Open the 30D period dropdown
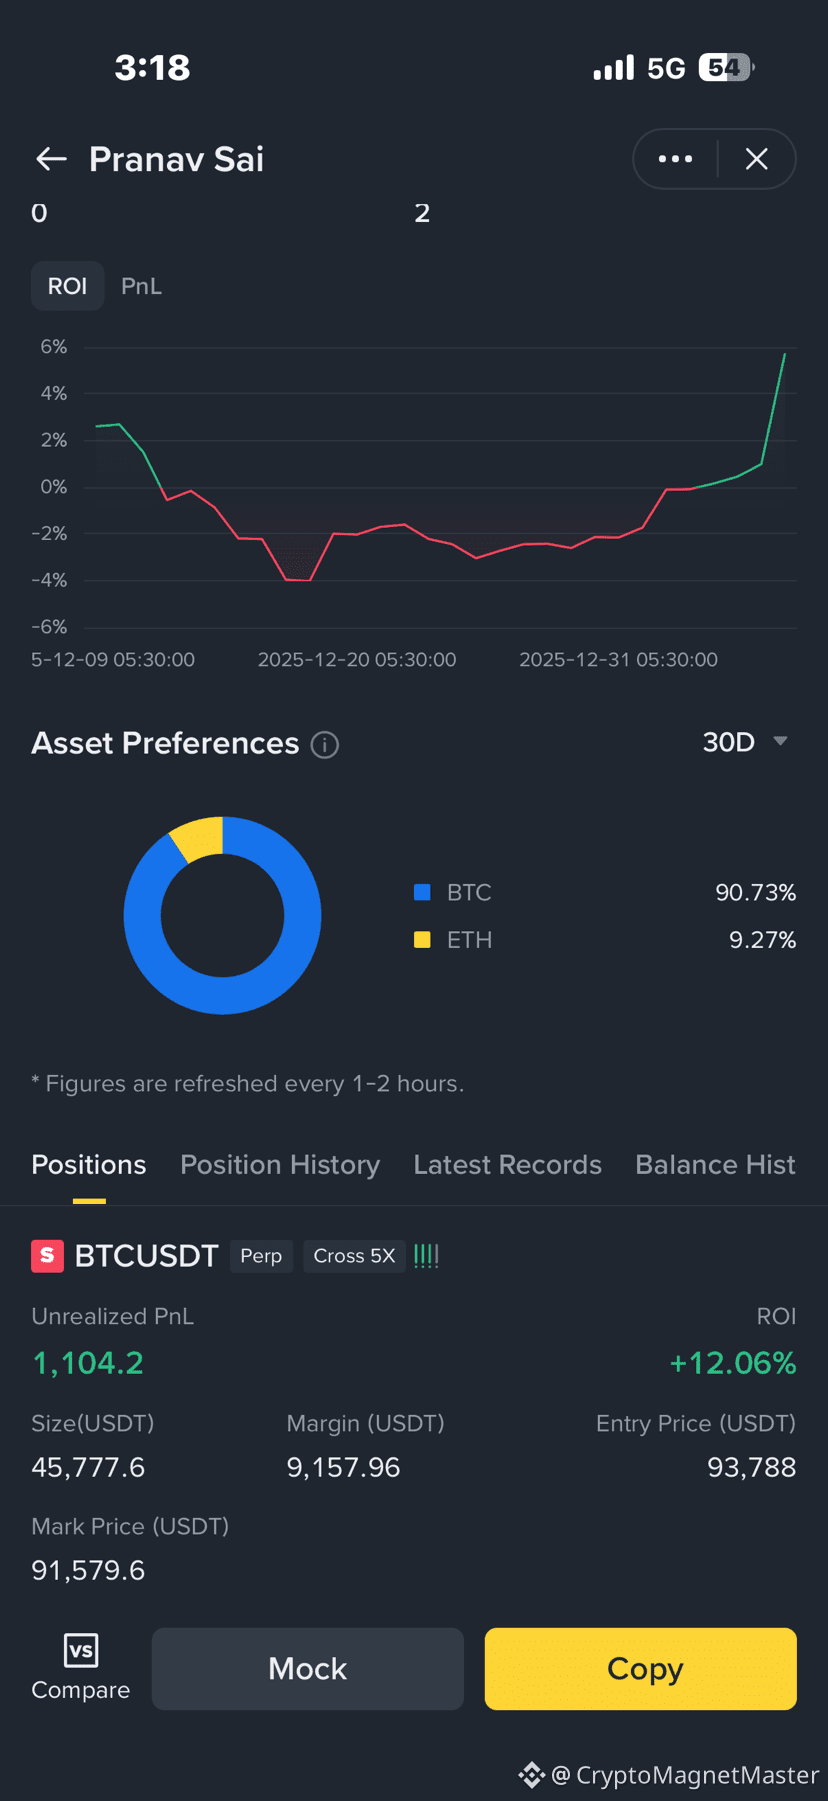The height and width of the screenshot is (1801, 828). [745, 742]
